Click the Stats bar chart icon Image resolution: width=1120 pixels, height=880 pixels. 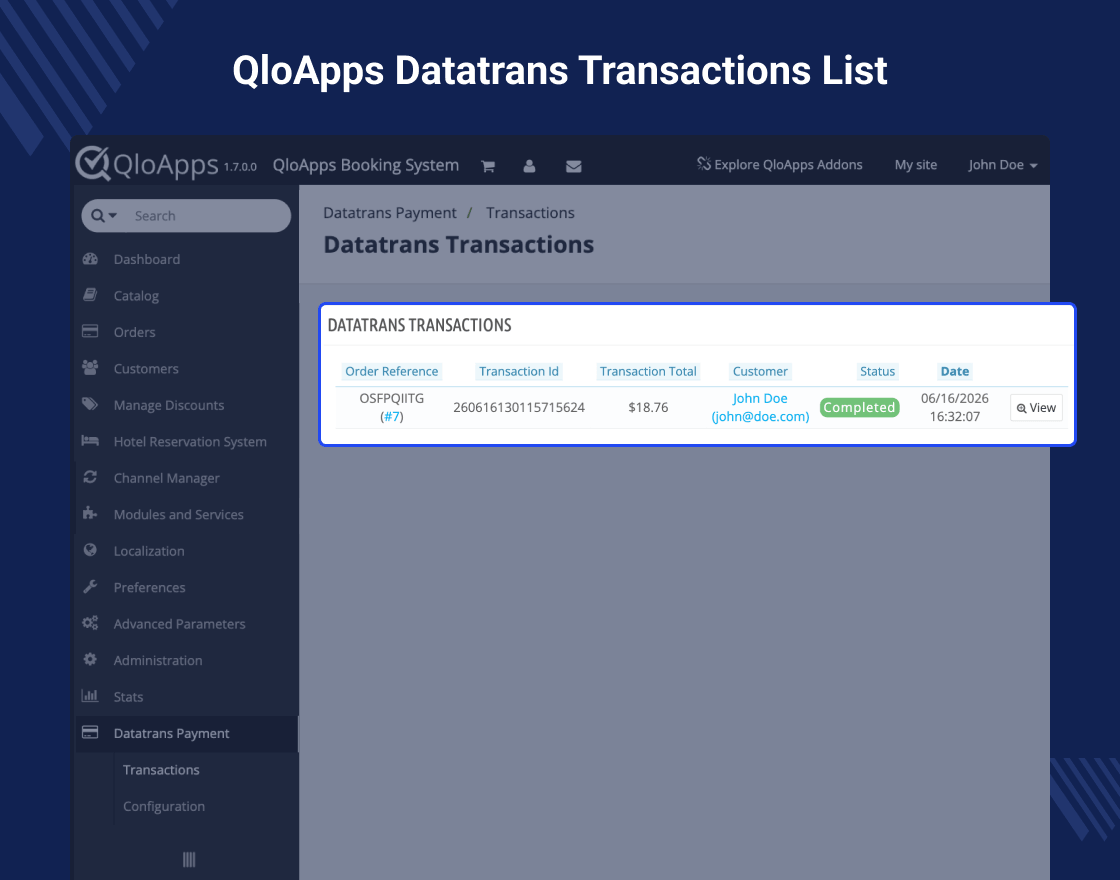[90, 696]
